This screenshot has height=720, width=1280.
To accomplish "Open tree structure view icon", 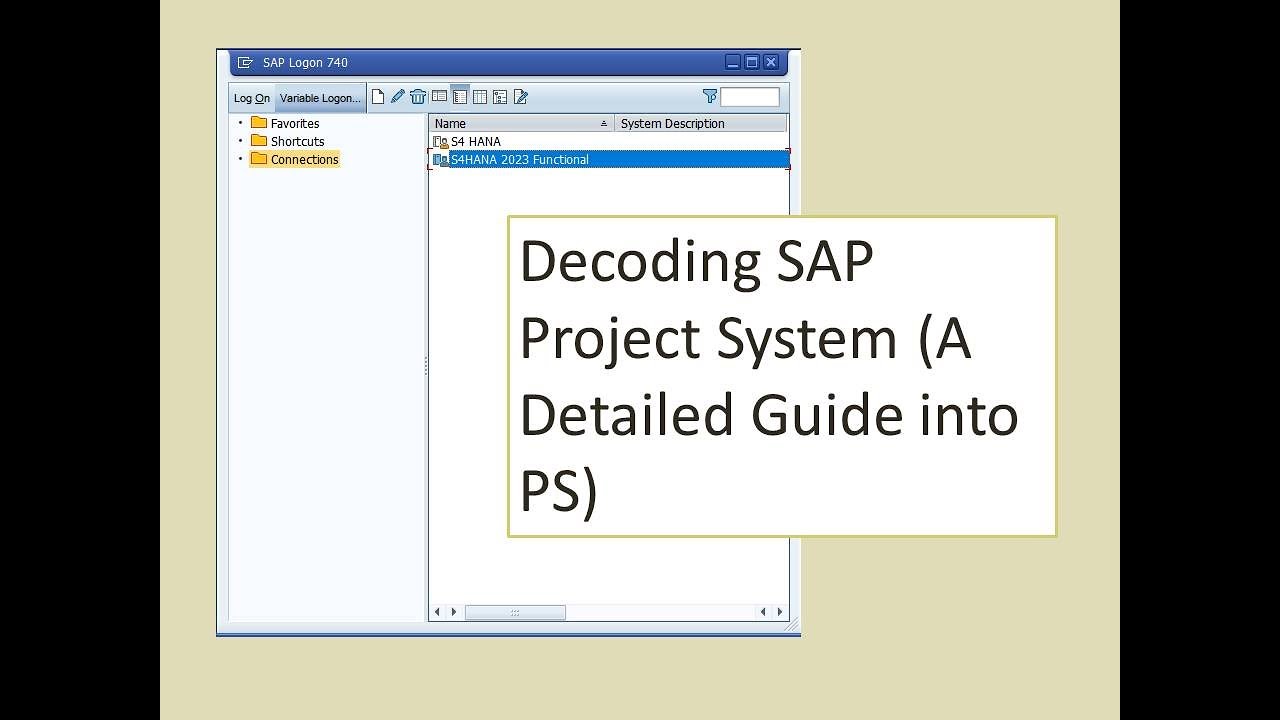I will click(500, 97).
